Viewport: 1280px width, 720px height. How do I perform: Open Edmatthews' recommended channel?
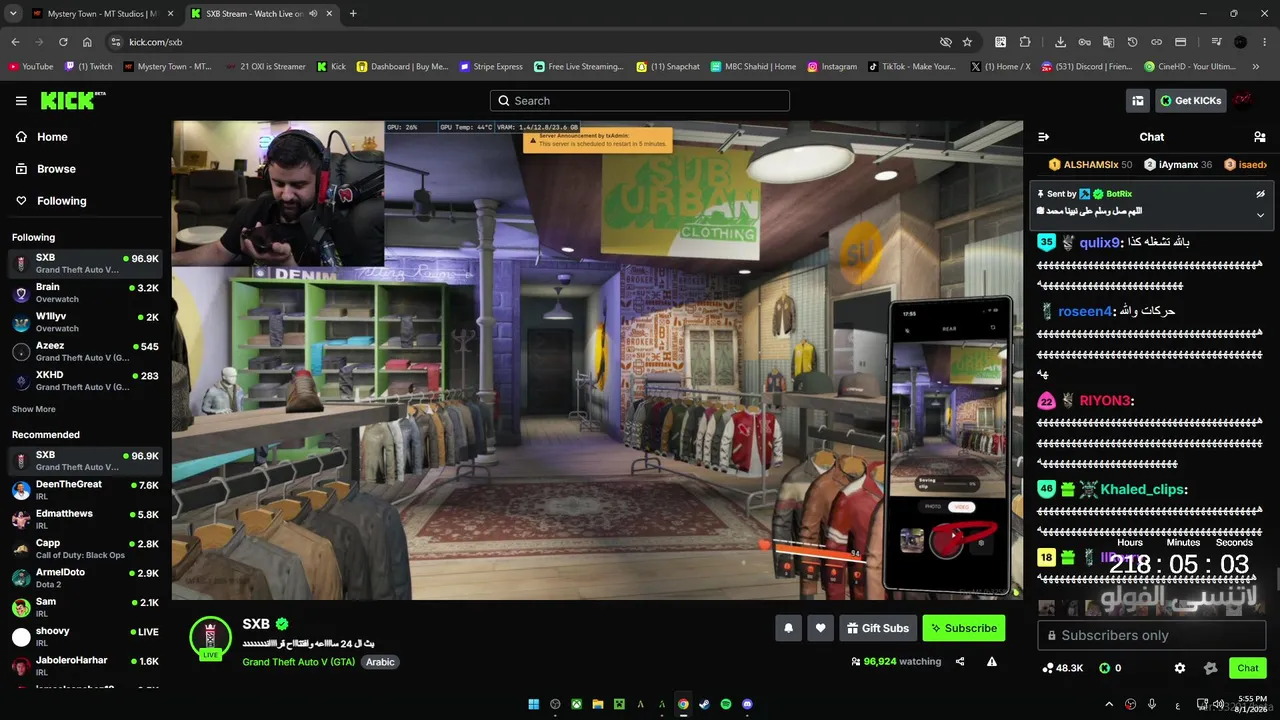click(x=85, y=519)
